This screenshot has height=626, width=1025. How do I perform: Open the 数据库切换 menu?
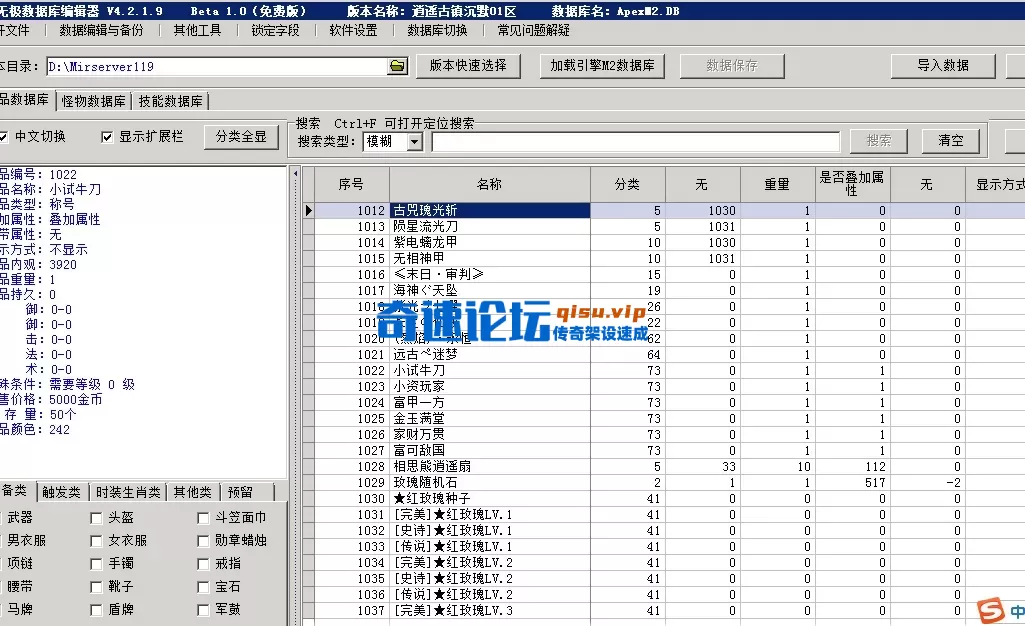[x=437, y=30]
